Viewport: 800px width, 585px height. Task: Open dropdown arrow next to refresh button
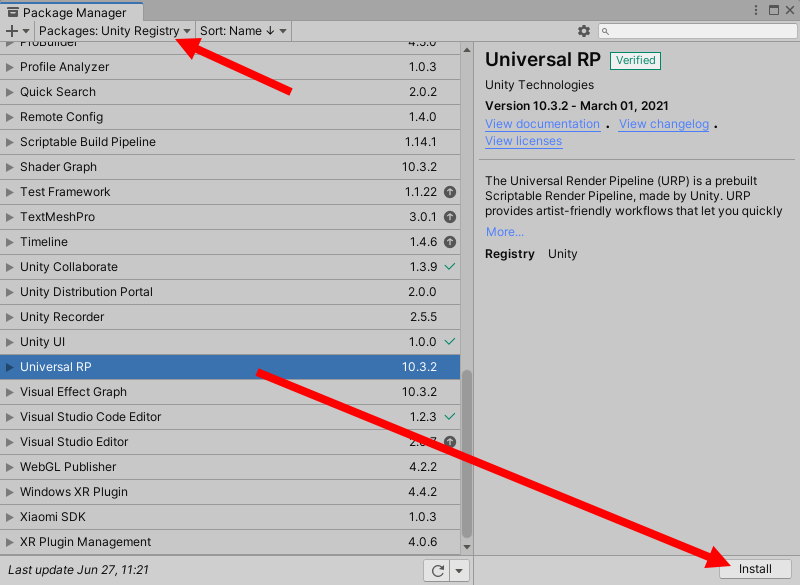pyautogui.click(x=459, y=571)
